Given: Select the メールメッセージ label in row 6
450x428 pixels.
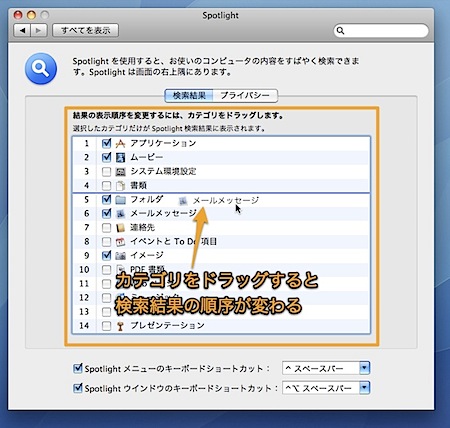Looking at the screenshot, I should coord(163,213).
